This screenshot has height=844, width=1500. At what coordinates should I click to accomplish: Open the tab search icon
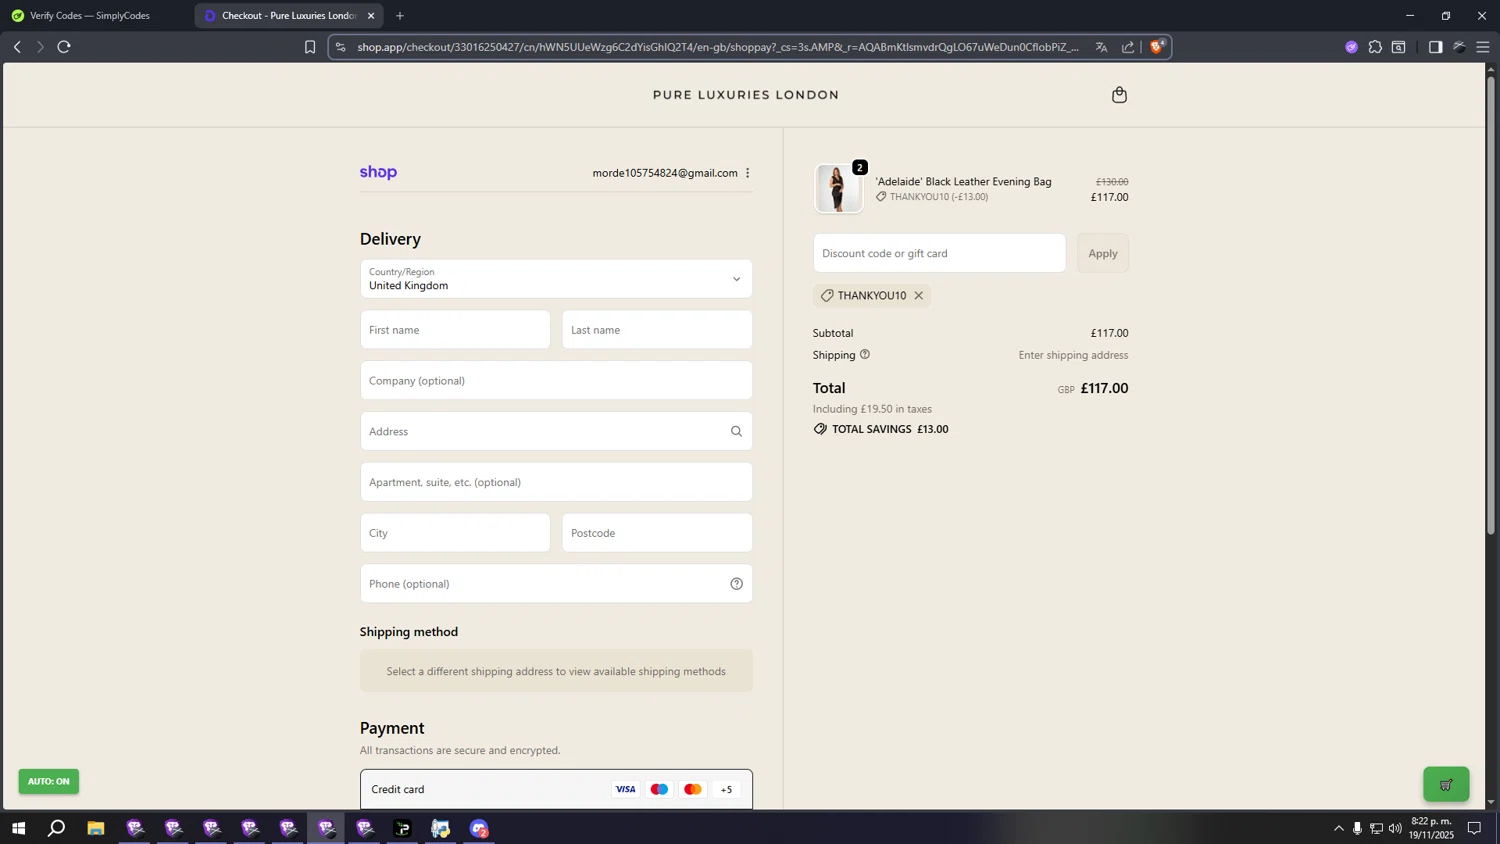pyautogui.click(x=1399, y=47)
